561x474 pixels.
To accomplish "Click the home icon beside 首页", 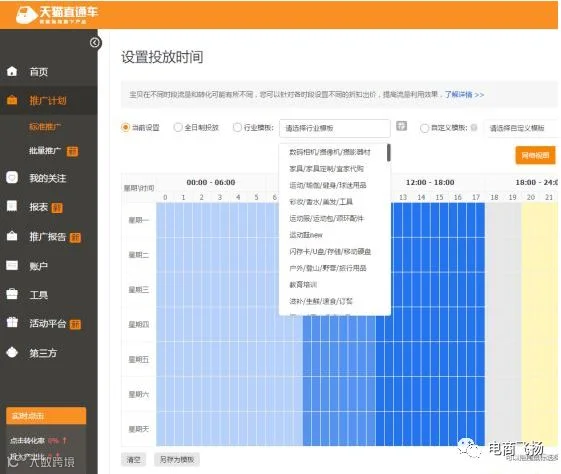I will (x=12, y=71).
